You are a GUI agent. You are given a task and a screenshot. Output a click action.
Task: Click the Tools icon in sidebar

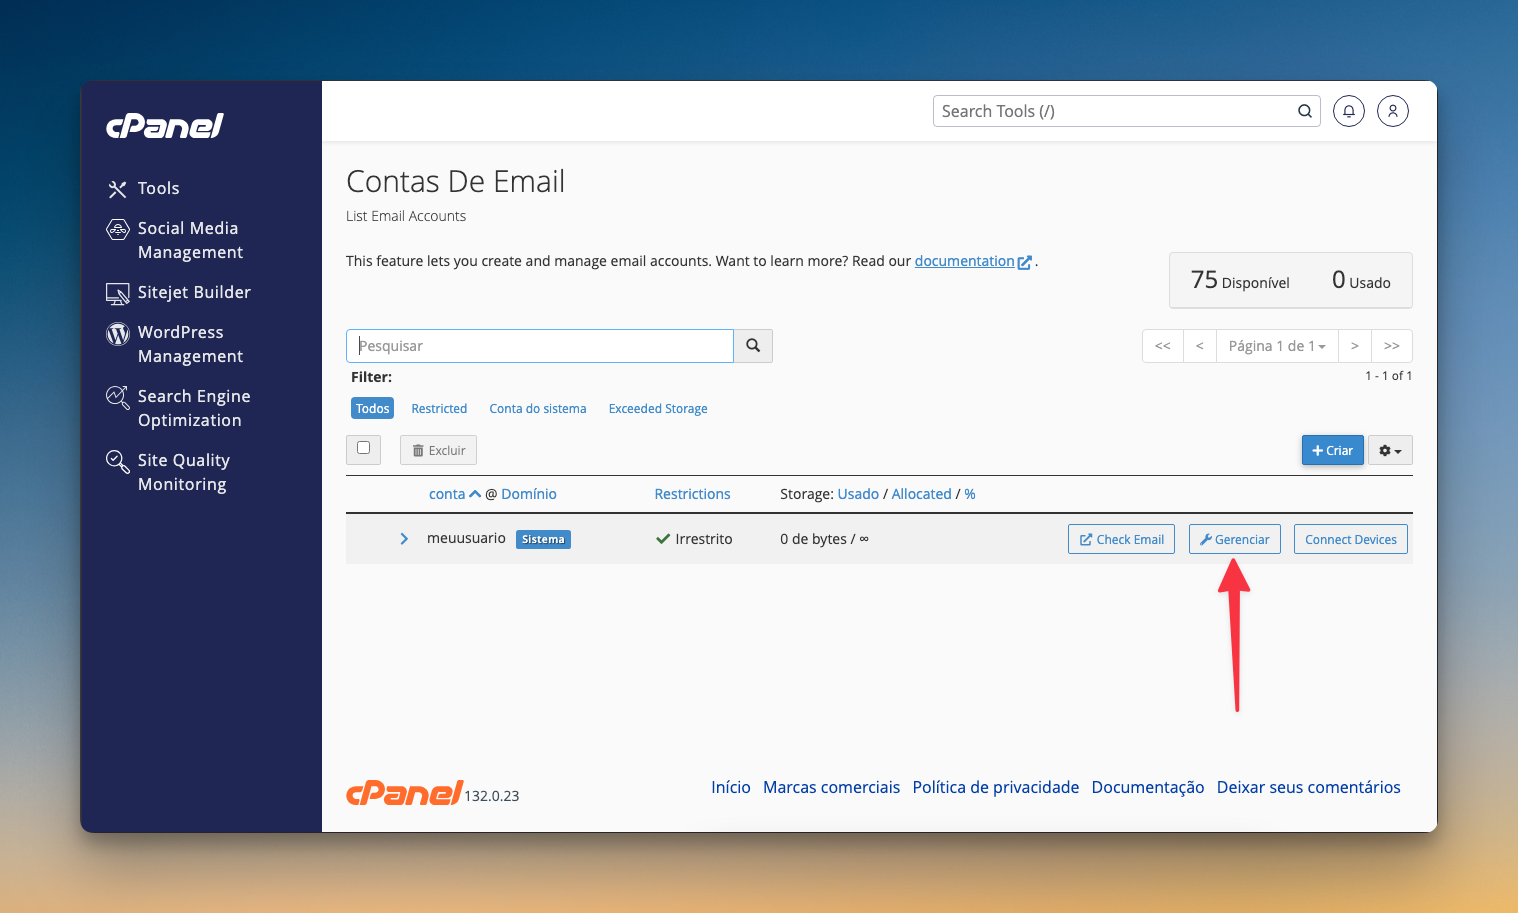click(118, 189)
